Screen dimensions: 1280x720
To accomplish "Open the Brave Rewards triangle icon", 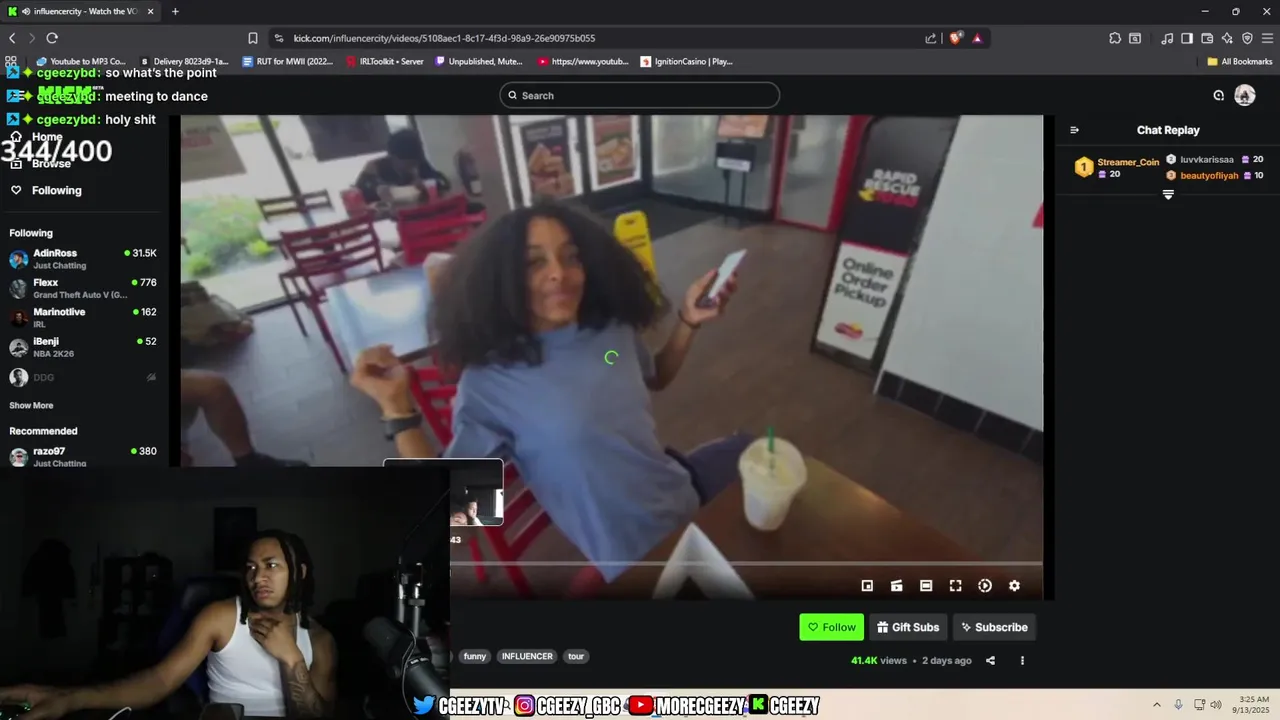I will pyautogui.click(x=977, y=38).
